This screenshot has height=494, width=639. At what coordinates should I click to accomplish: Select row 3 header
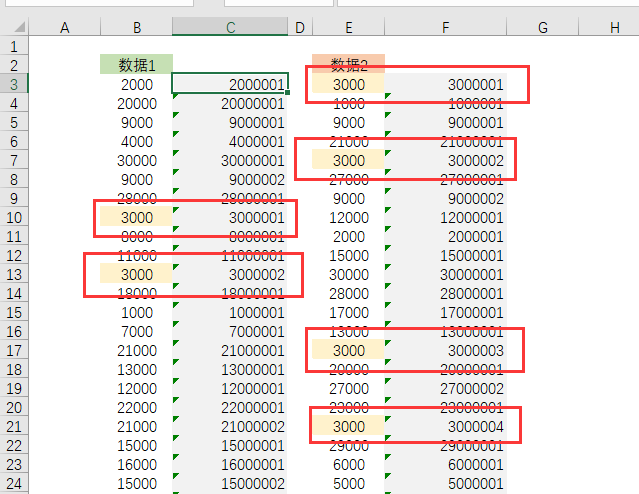[14, 84]
